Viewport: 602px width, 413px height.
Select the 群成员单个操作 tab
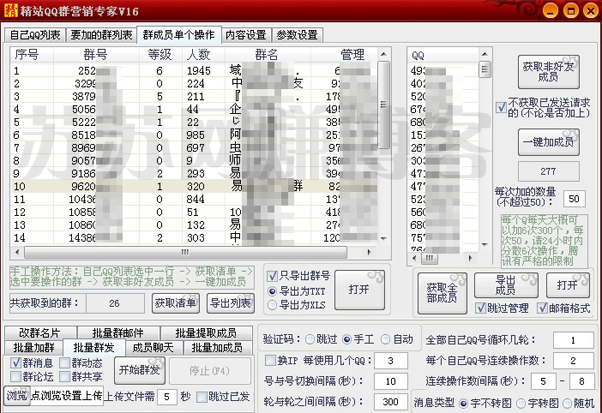point(179,35)
